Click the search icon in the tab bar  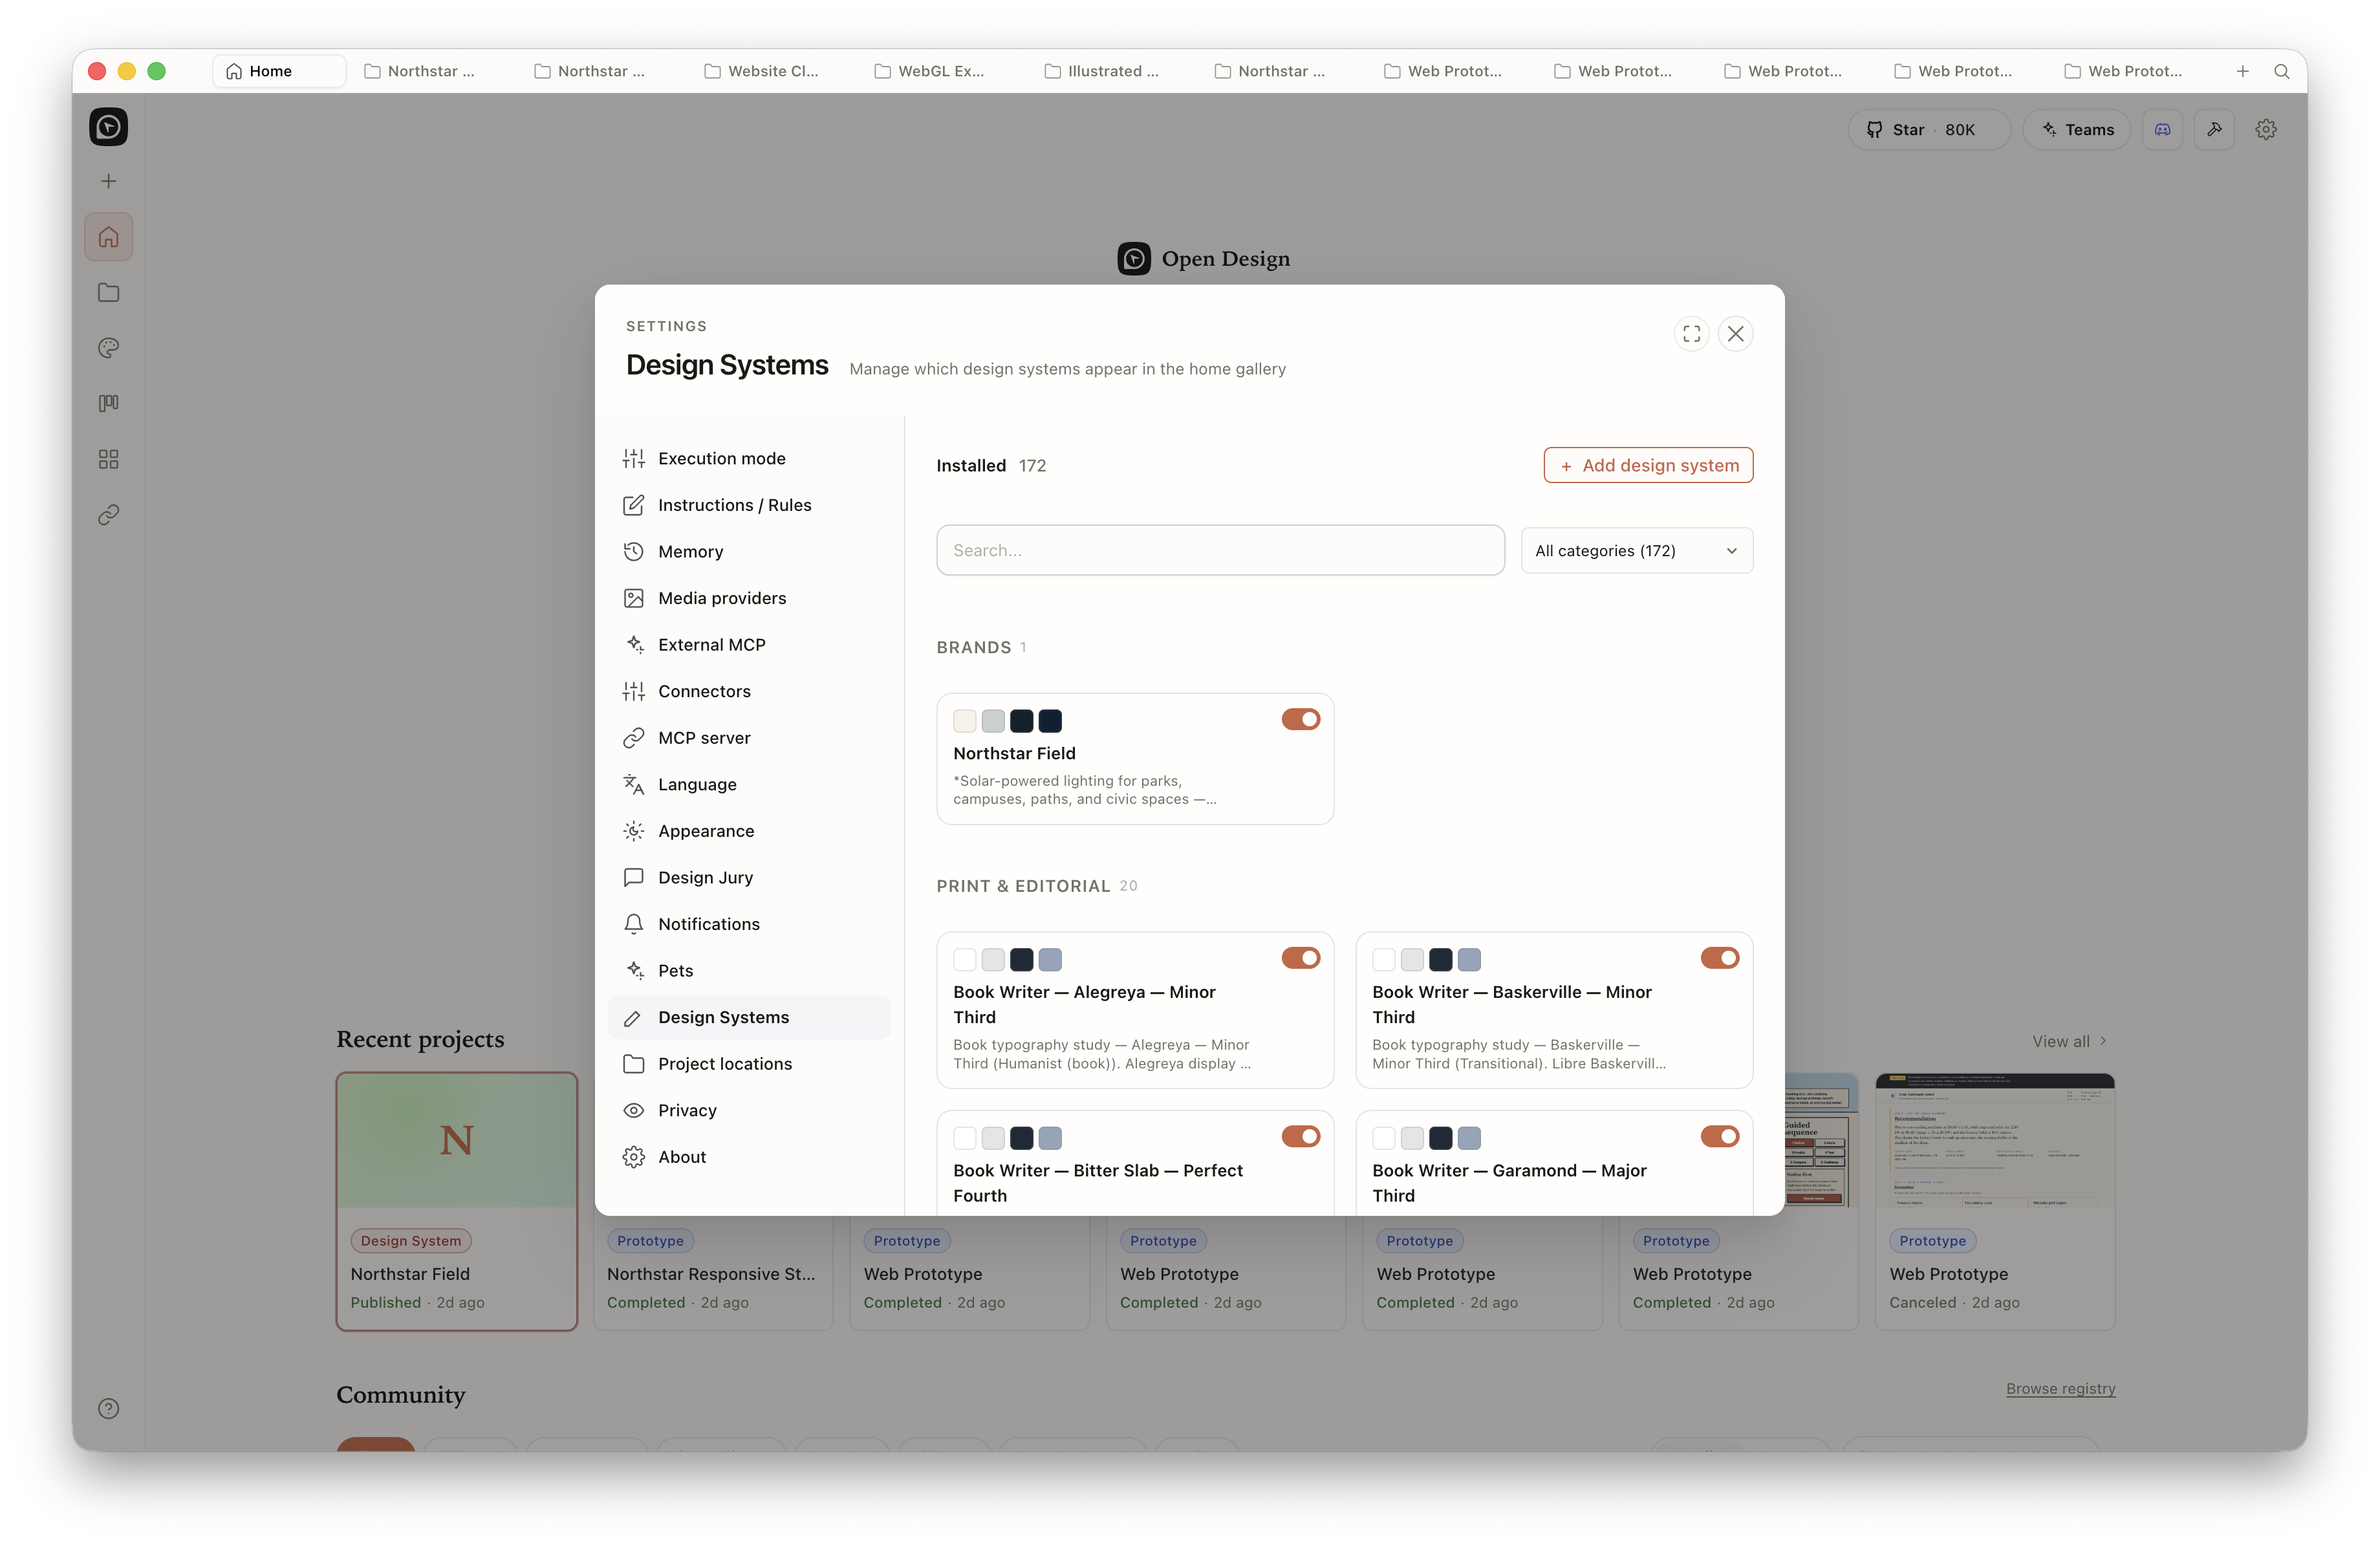[x=2281, y=71]
